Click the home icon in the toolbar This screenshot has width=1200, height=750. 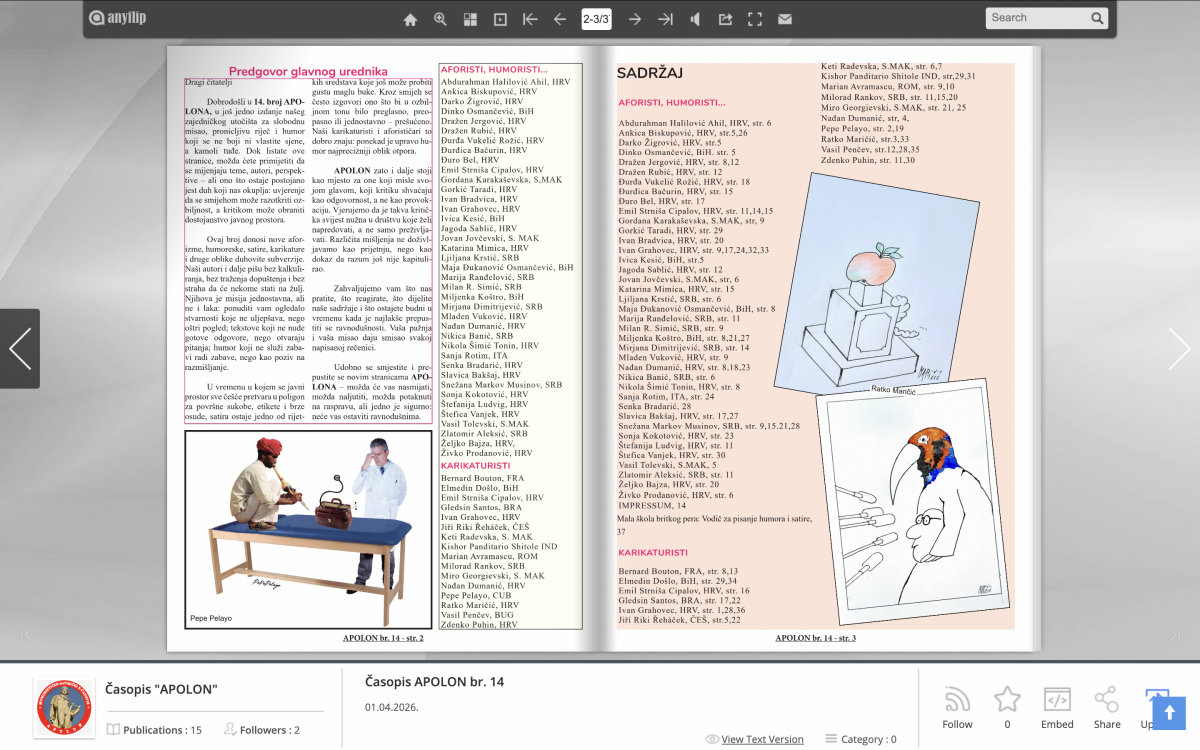pyautogui.click(x=410, y=19)
